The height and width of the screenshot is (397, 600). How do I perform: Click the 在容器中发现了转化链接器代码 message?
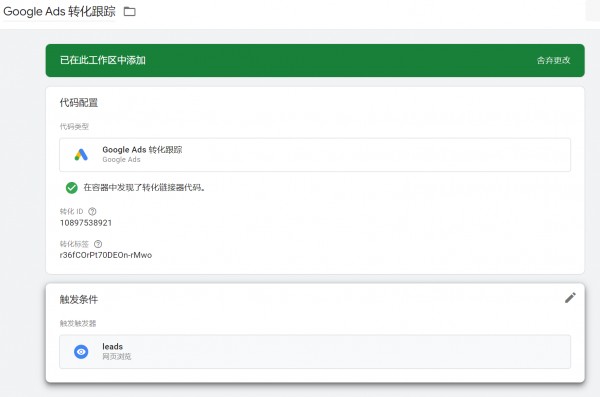pos(144,188)
